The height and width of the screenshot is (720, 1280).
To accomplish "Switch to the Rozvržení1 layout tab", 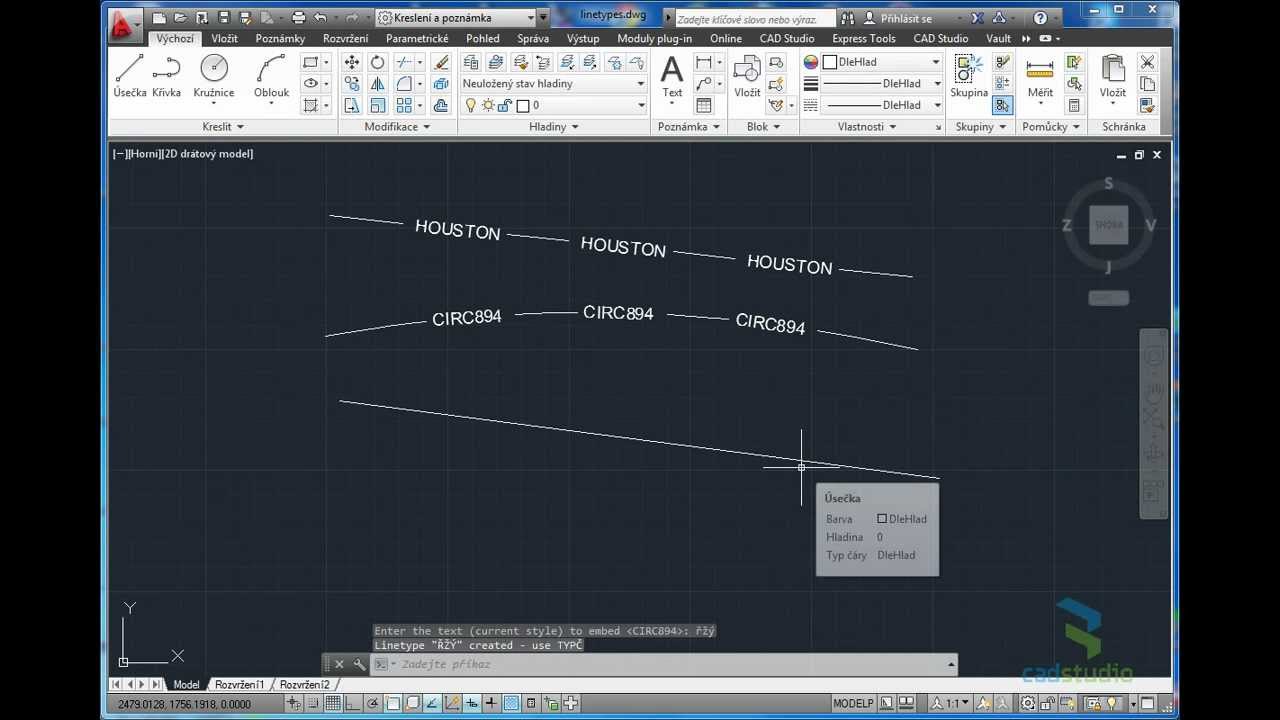I will pyautogui.click(x=239, y=685).
